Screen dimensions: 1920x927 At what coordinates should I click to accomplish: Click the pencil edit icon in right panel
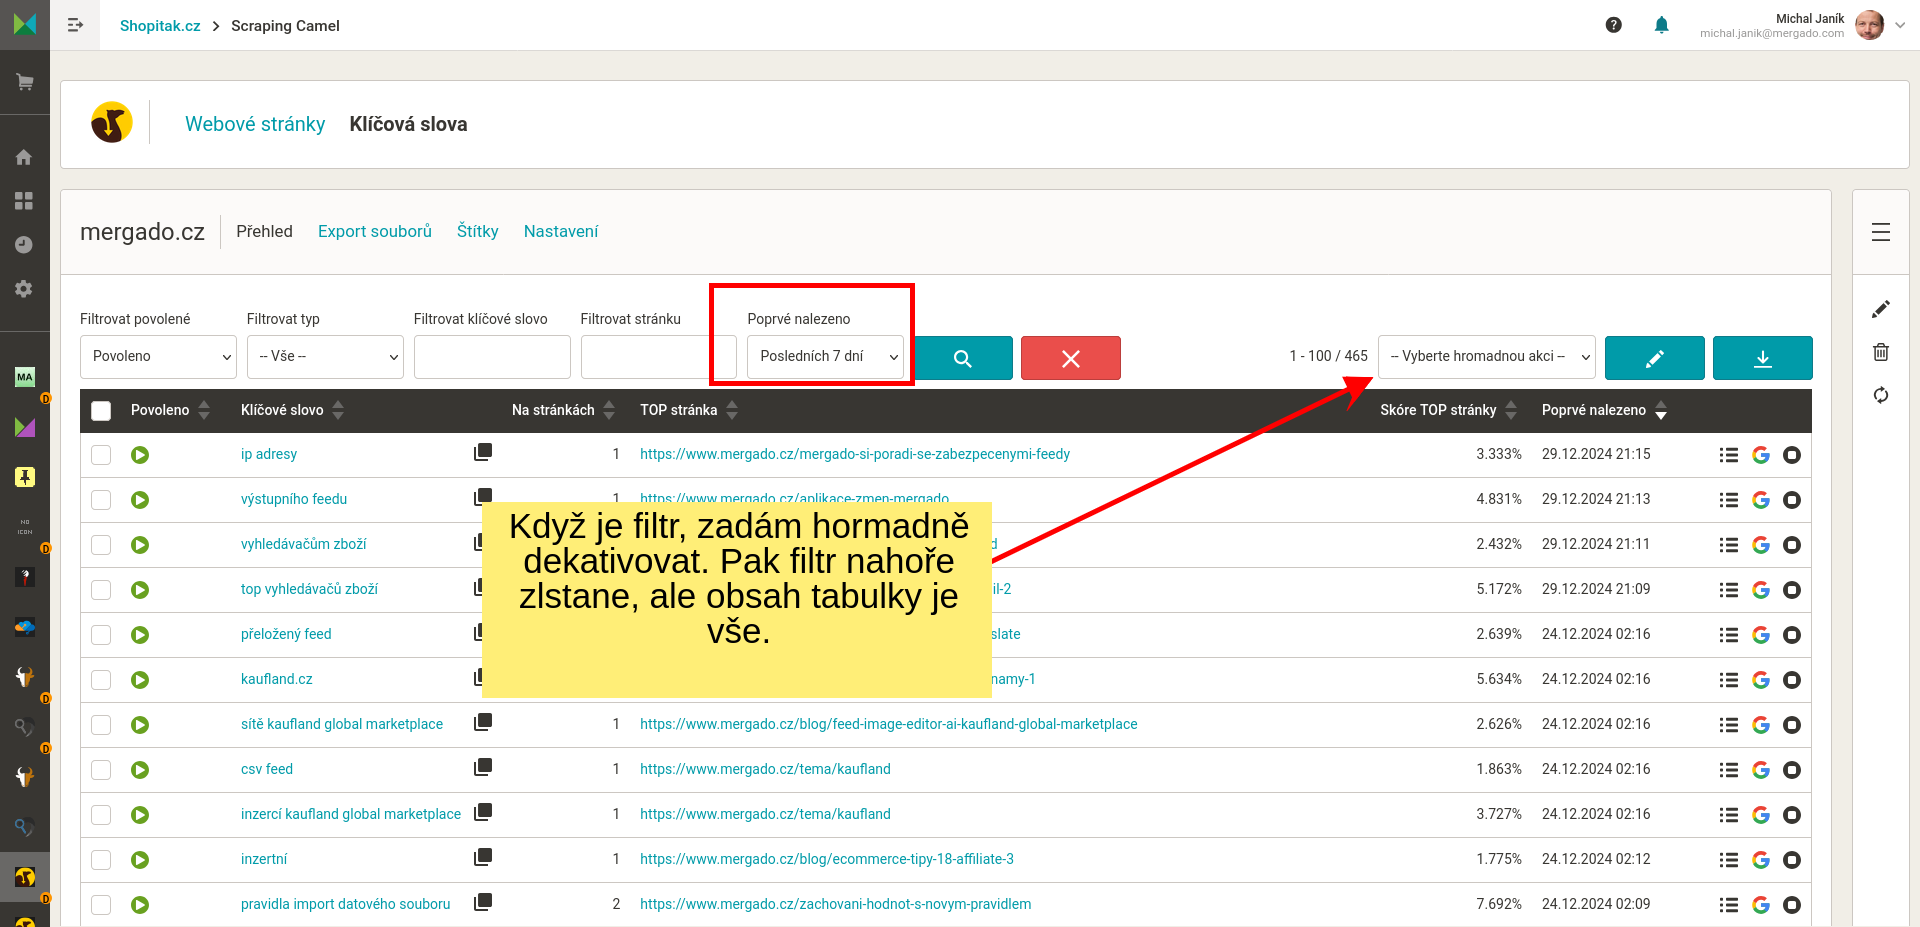1881,309
